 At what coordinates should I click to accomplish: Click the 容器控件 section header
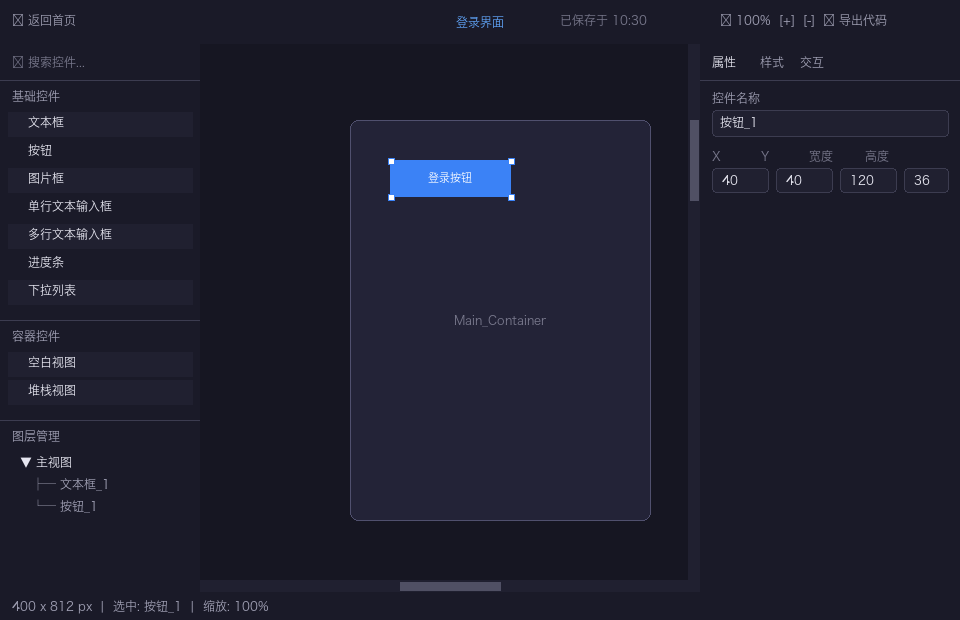point(36,336)
